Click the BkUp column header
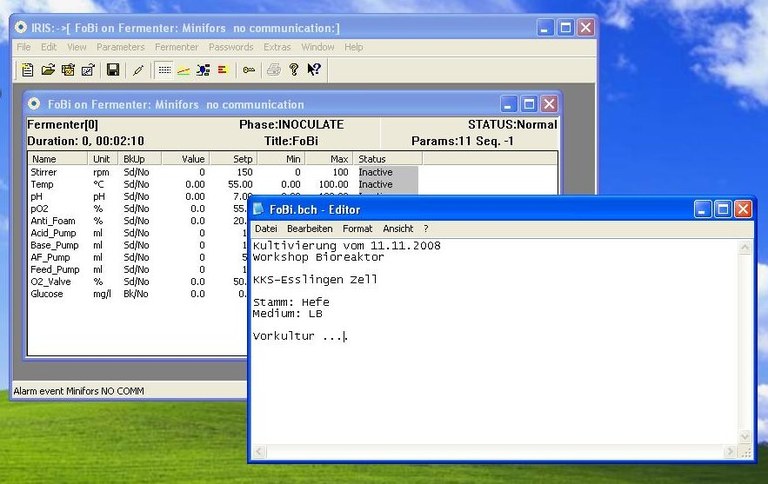 [x=140, y=159]
